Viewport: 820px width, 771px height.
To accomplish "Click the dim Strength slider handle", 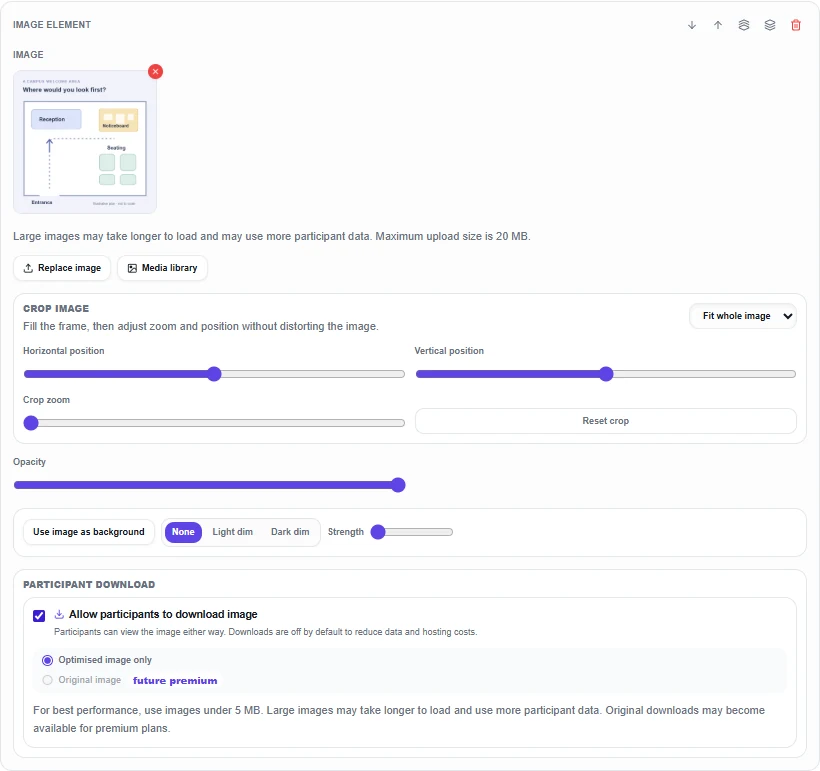I will [x=378, y=532].
